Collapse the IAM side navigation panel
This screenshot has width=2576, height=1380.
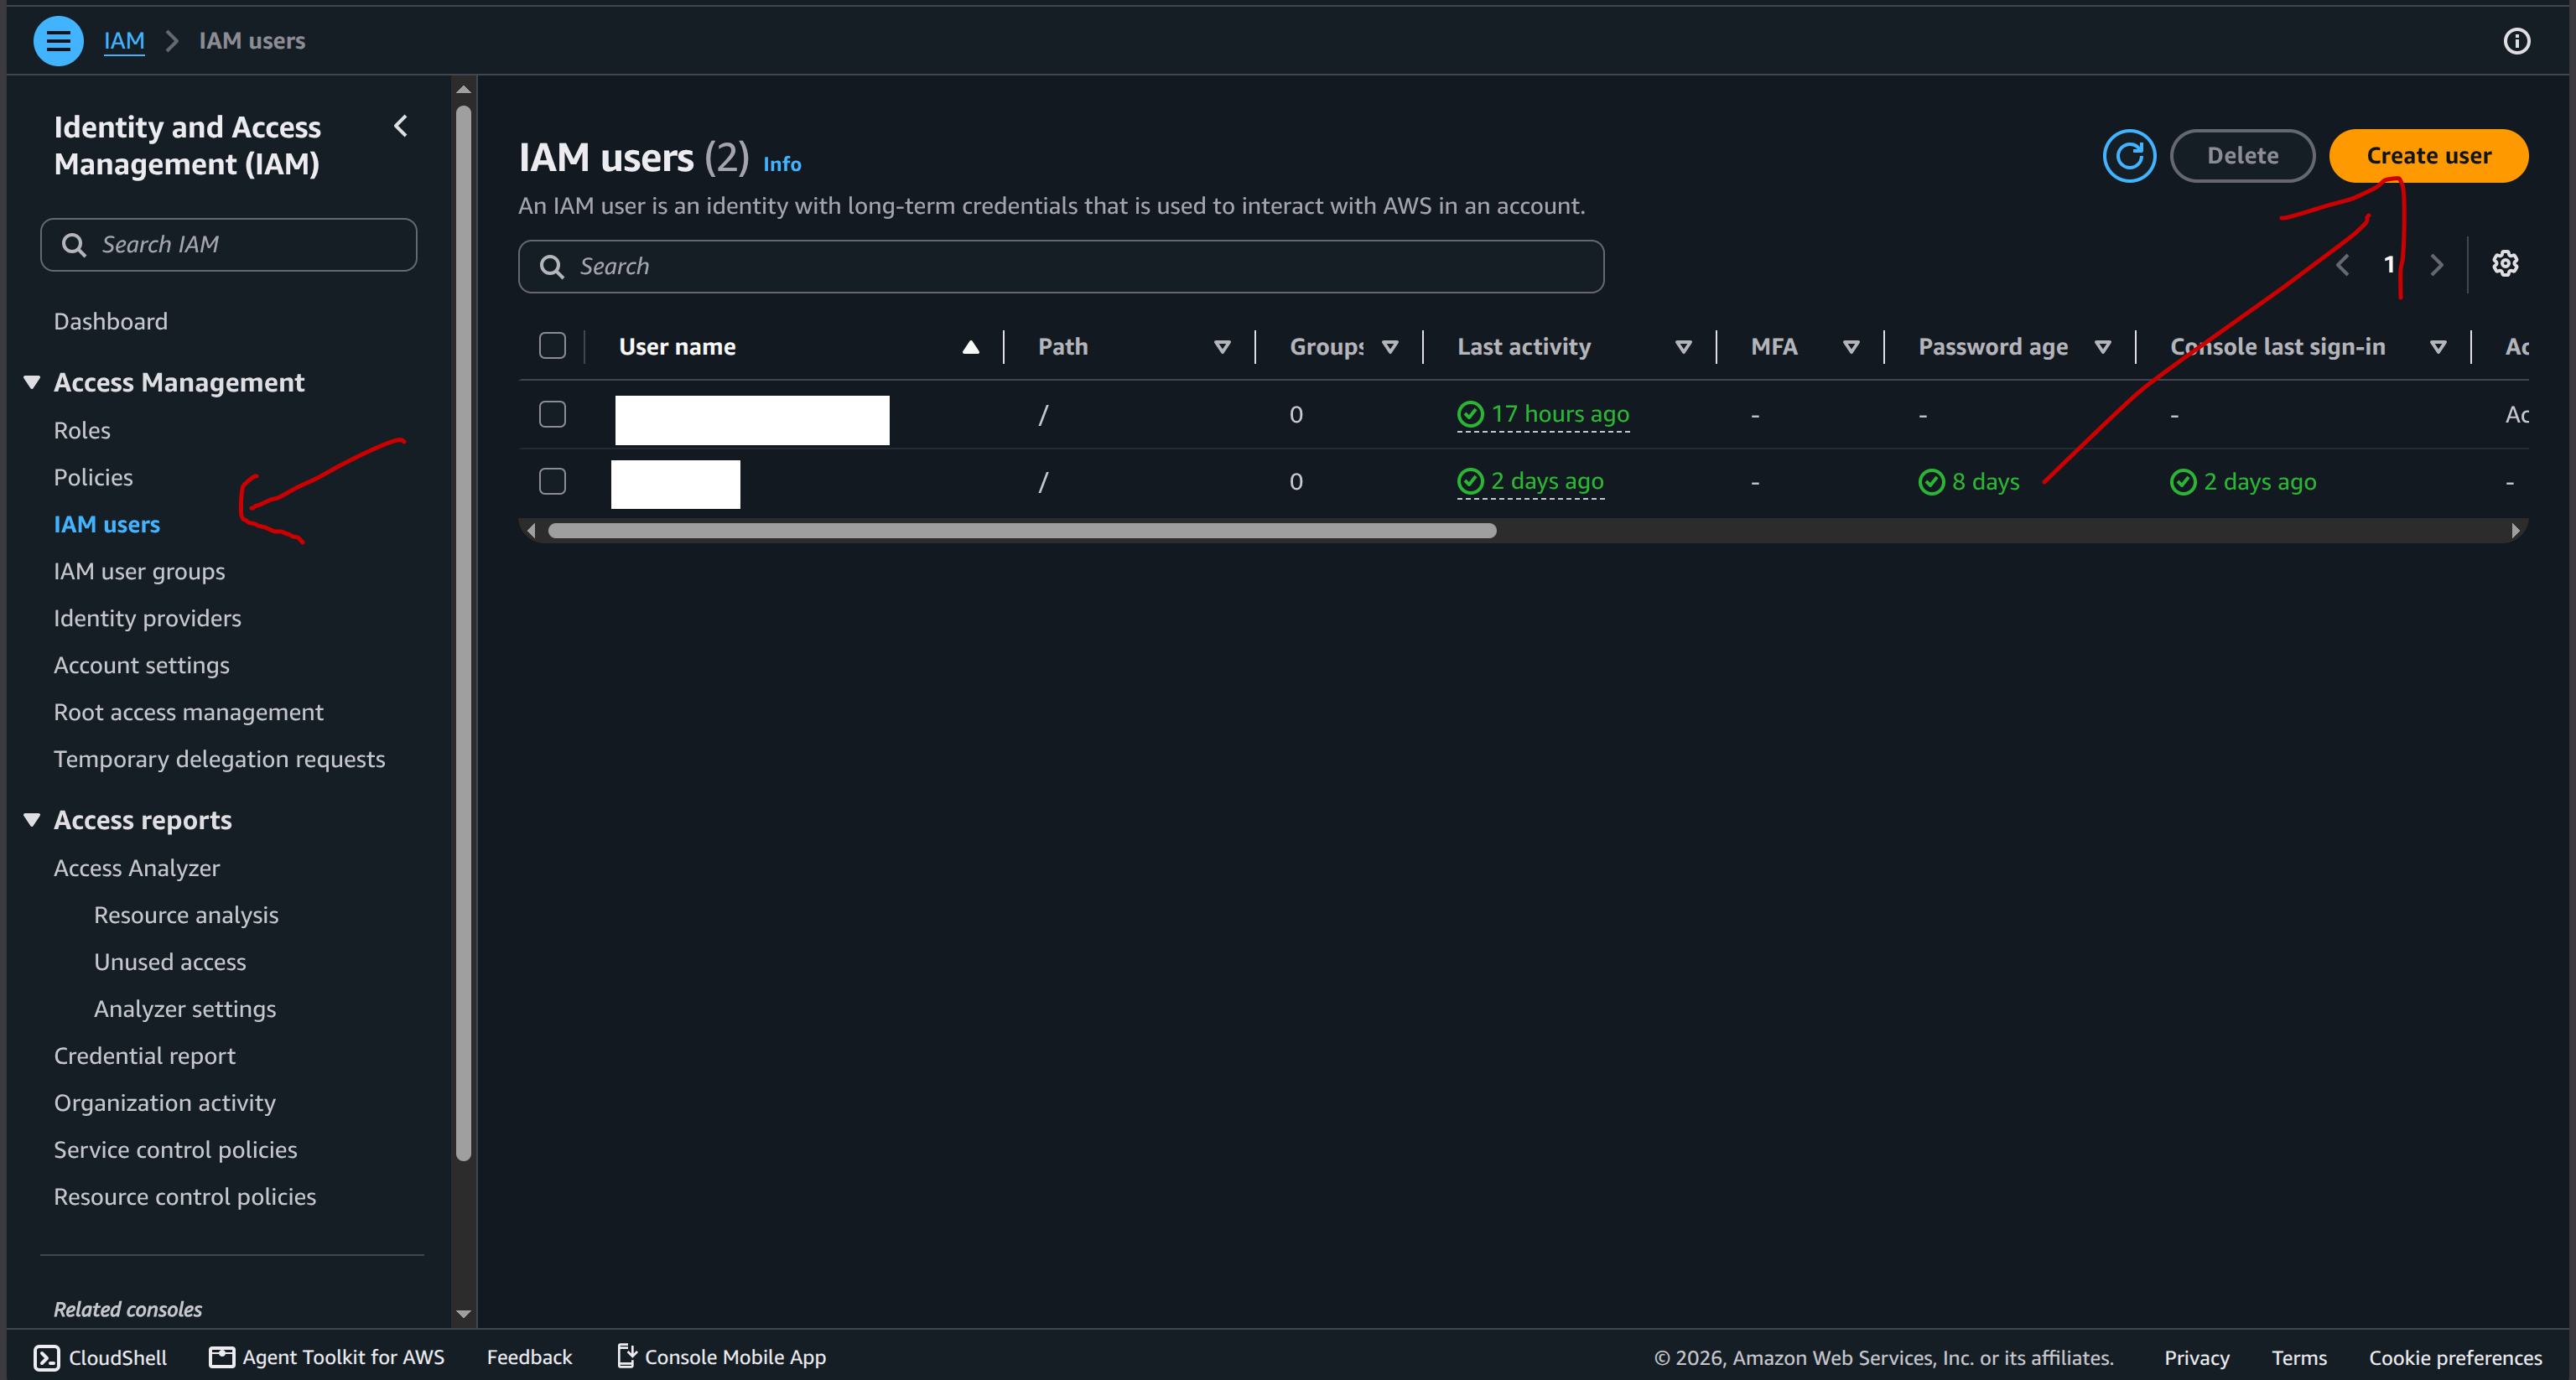pyautogui.click(x=401, y=126)
